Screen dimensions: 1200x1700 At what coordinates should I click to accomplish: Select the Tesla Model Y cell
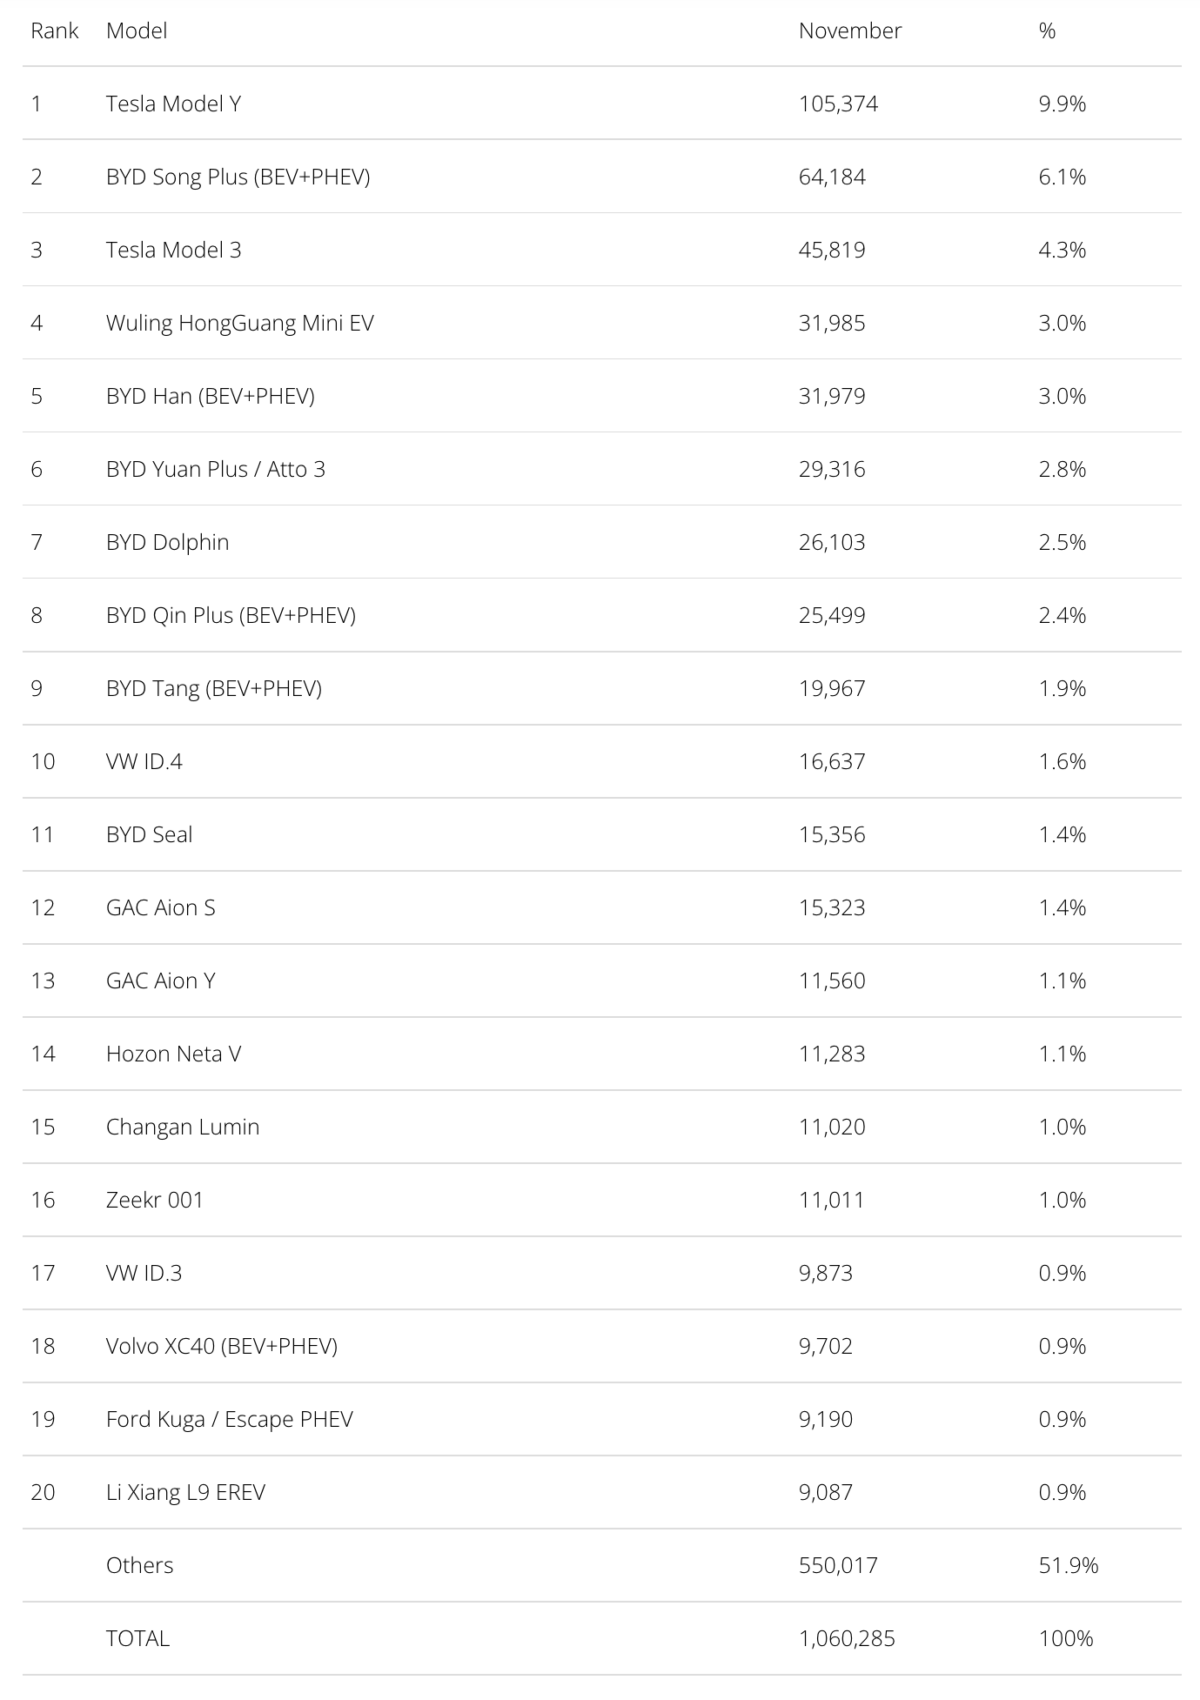(x=173, y=104)
